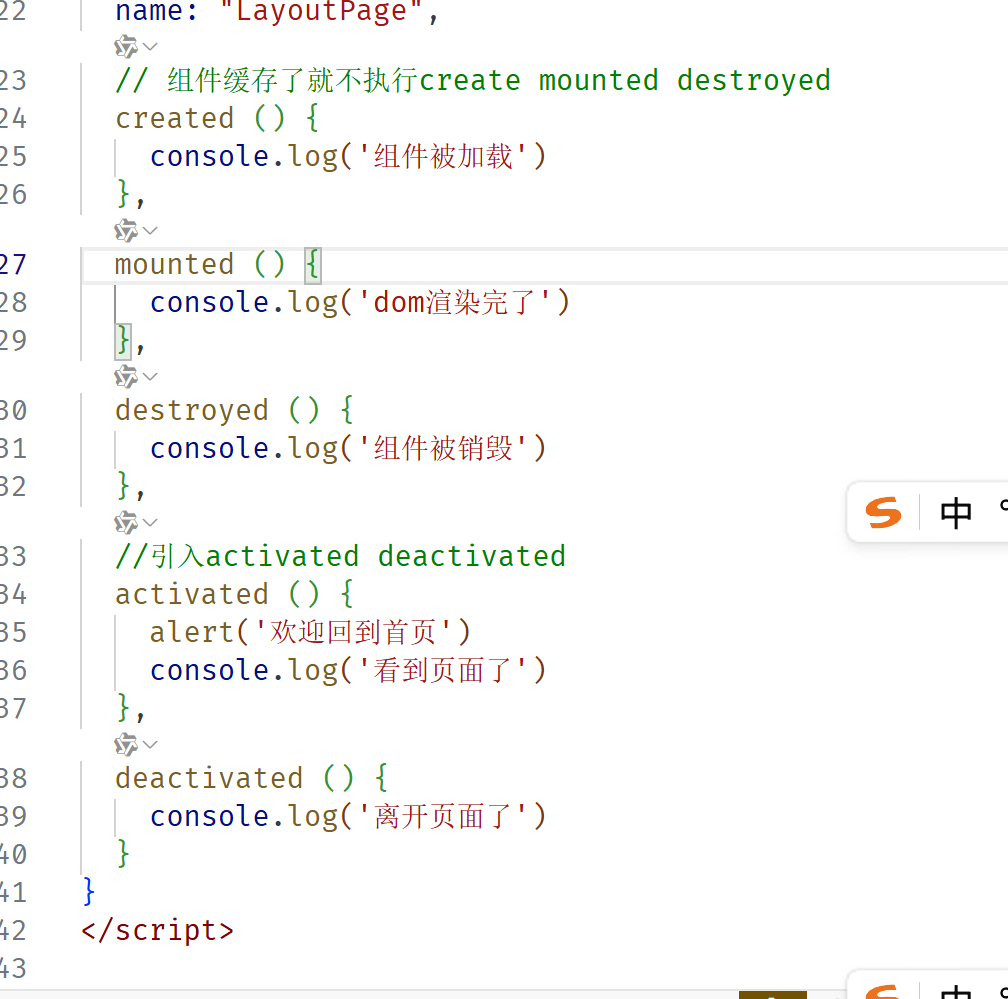Image resolution: width=1008 pixels, height=999 pixels.
Task: Click the string '离开页面了'
Action: click(443, 816)
